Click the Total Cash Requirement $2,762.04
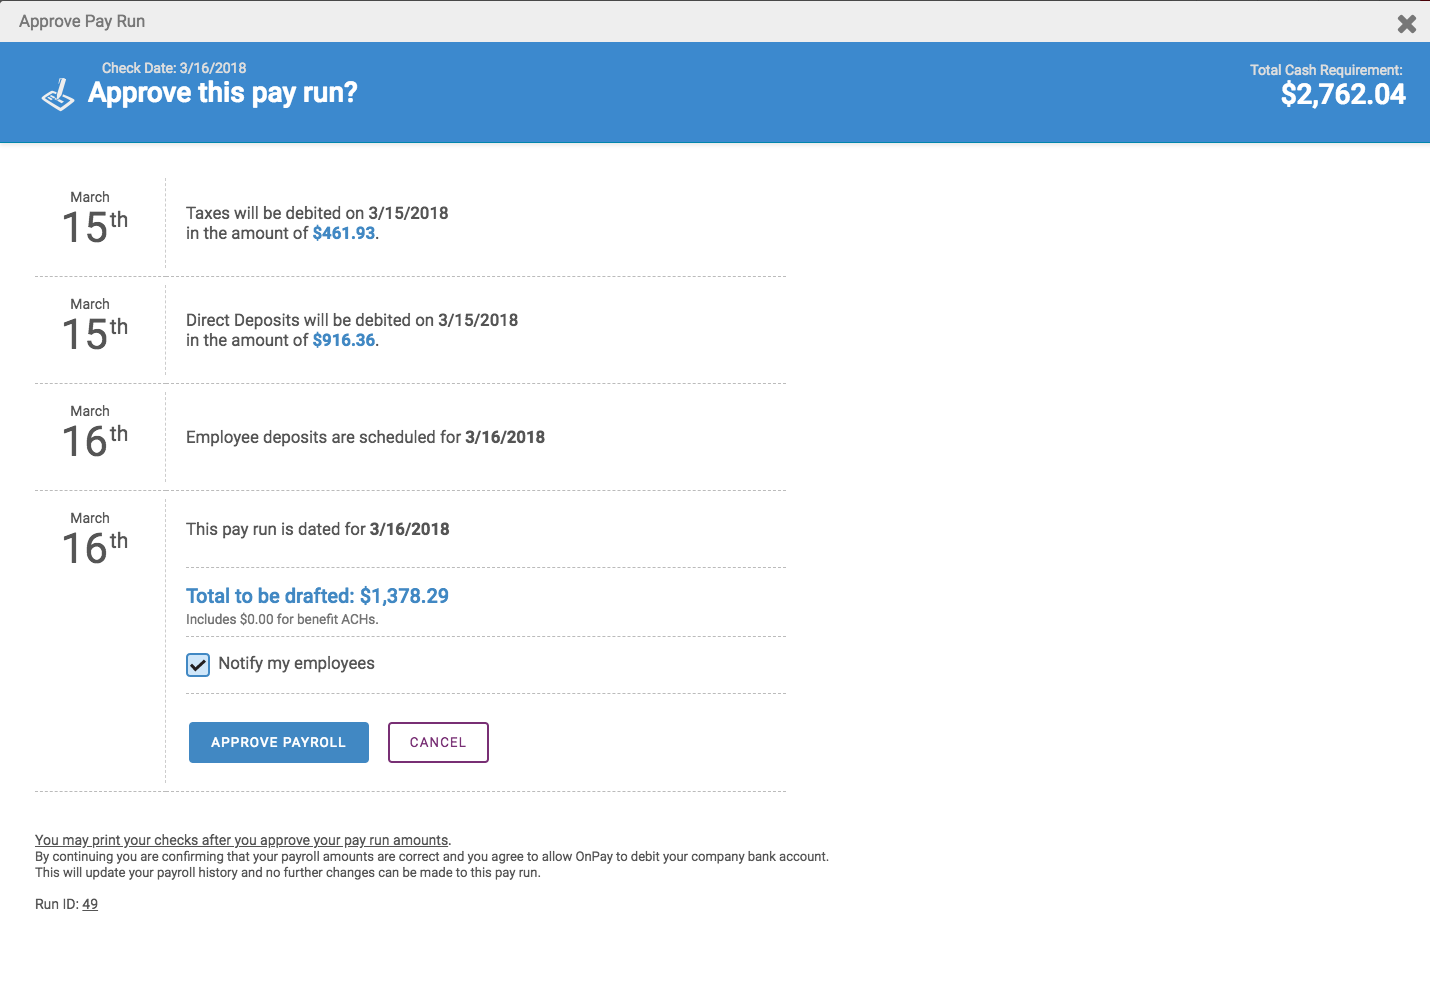The width and height of the screenshot is (1430, 998). [1343, 94]
